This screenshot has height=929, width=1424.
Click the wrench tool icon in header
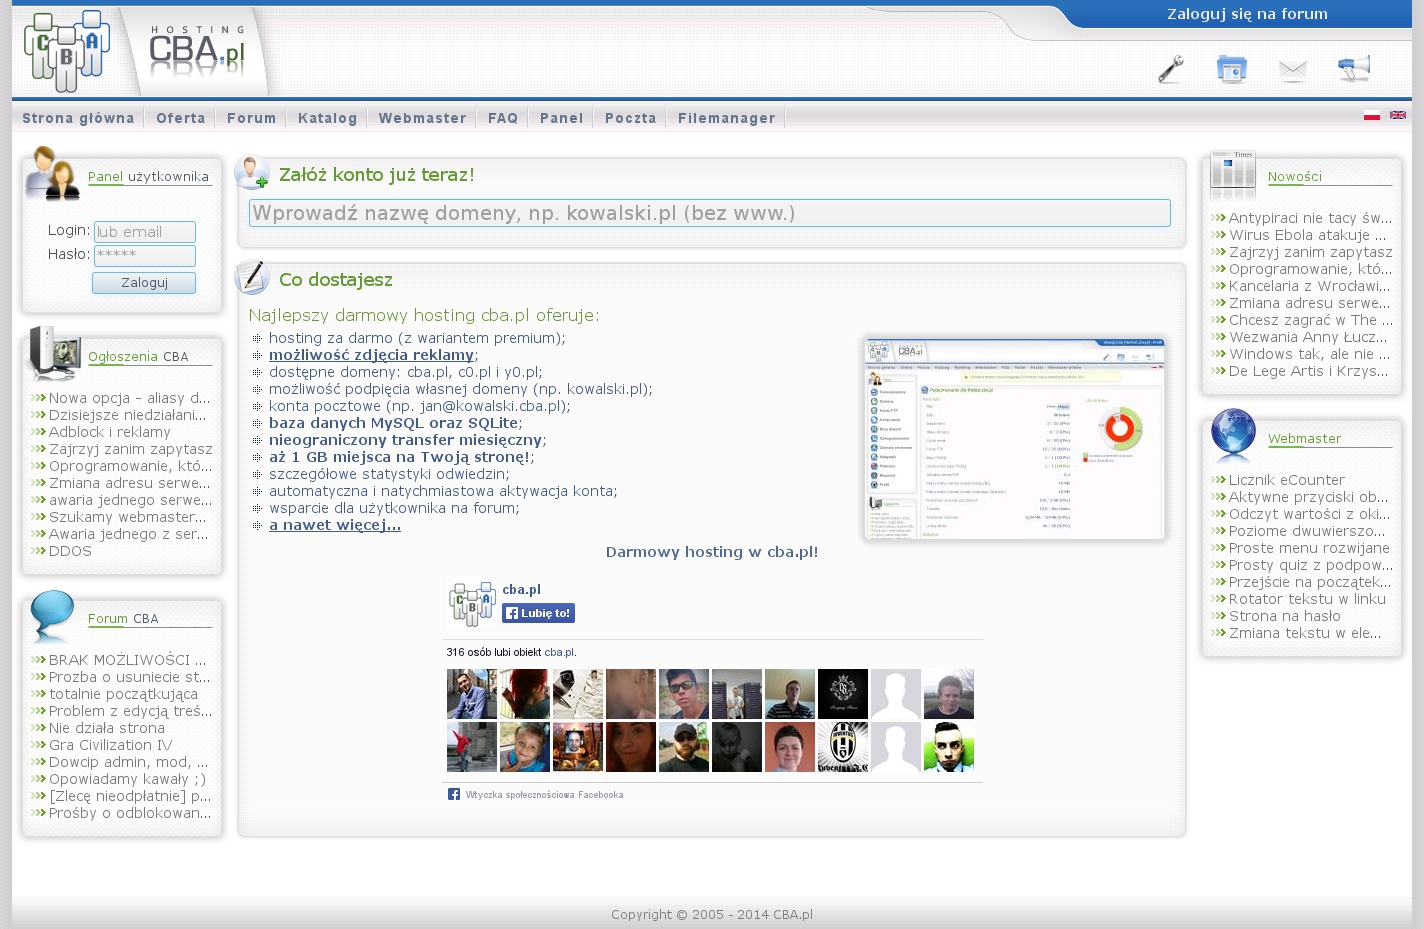pyautogui.click(x=1170, y=69)
